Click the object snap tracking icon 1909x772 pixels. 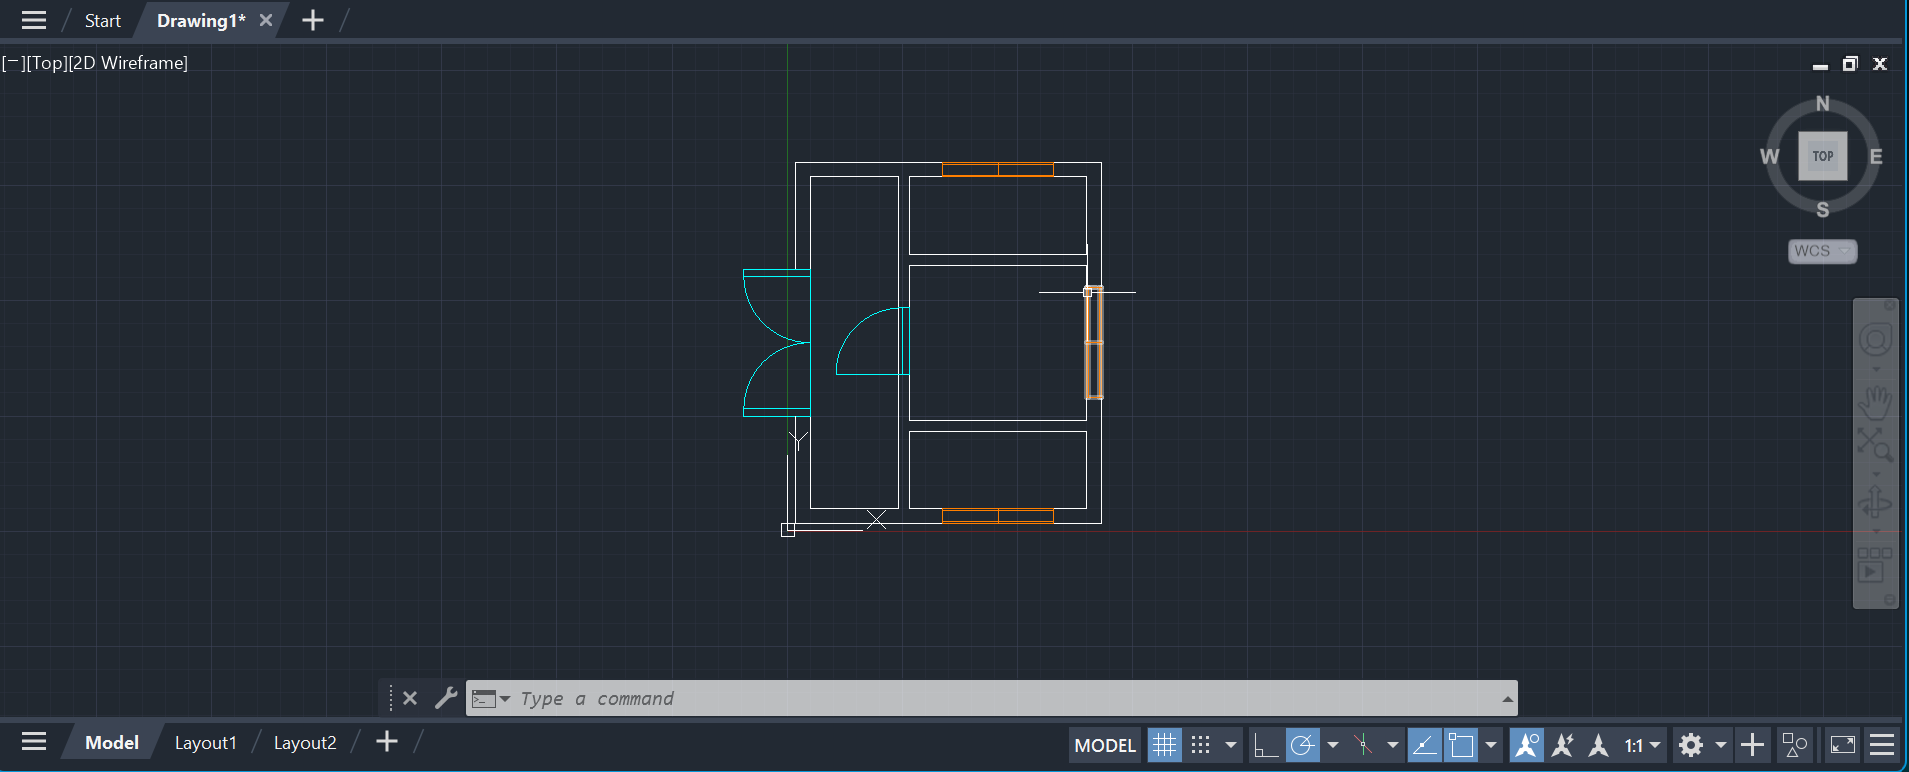(1424, 745)
